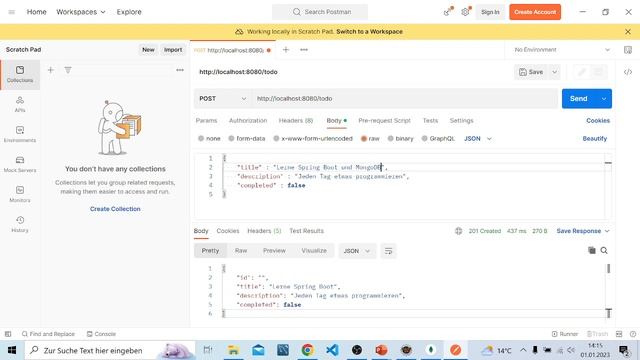Switch response view to Preview

click(274, 251)
